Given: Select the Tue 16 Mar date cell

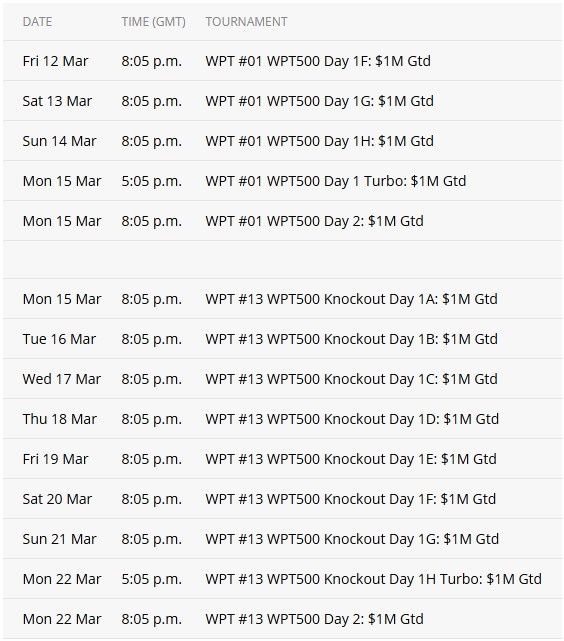Looking at the screenshot, I should 59,339.
